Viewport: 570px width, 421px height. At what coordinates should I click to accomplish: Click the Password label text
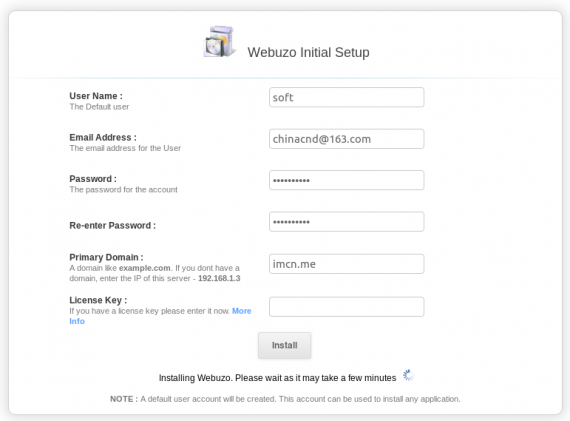pos(93,179)
